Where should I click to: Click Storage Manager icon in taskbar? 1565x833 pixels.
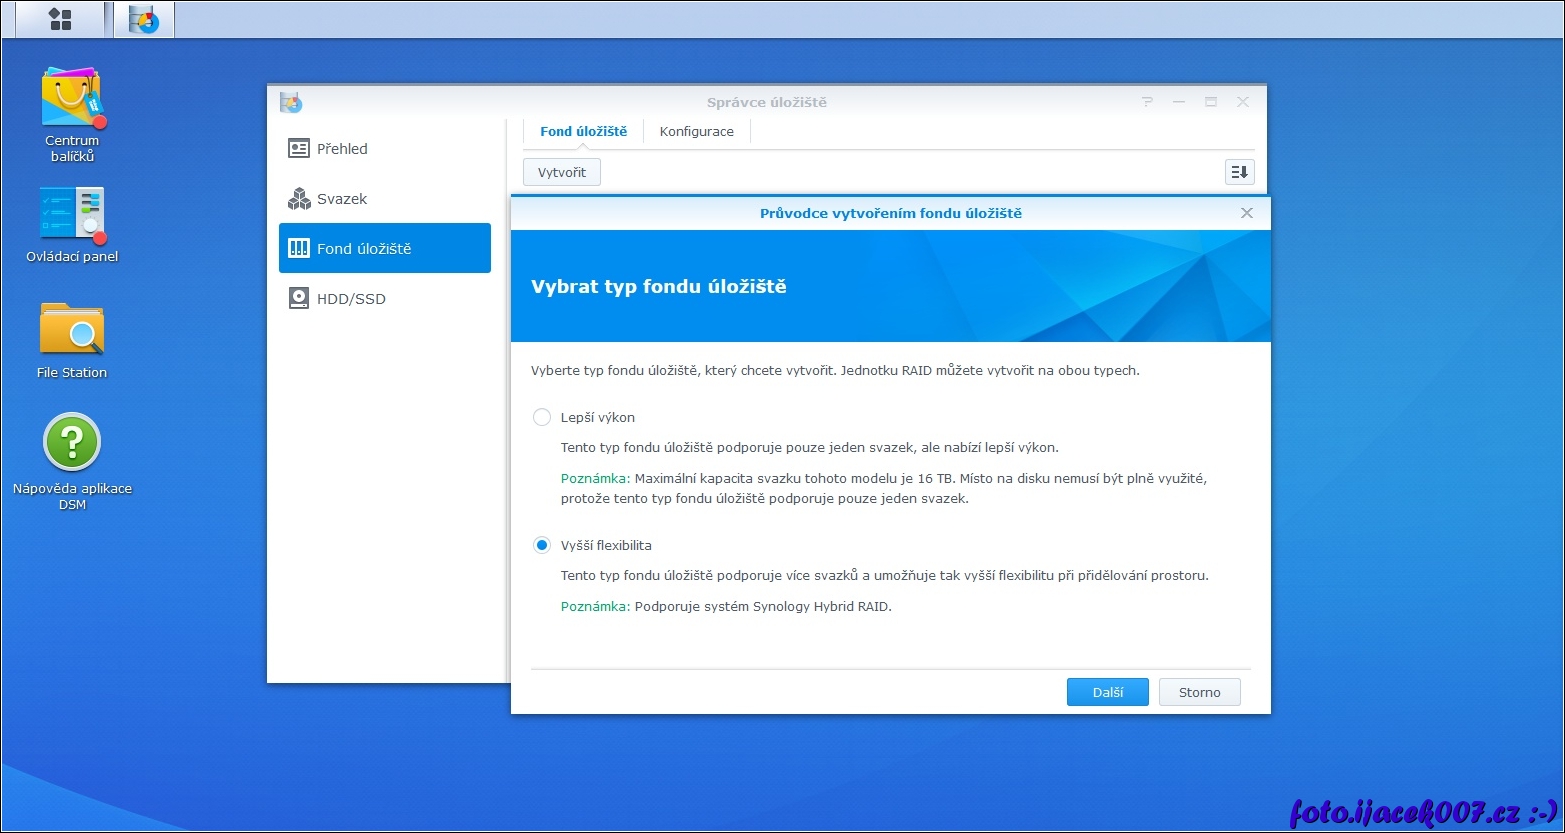pyautogui.click(x=144, y=20)
